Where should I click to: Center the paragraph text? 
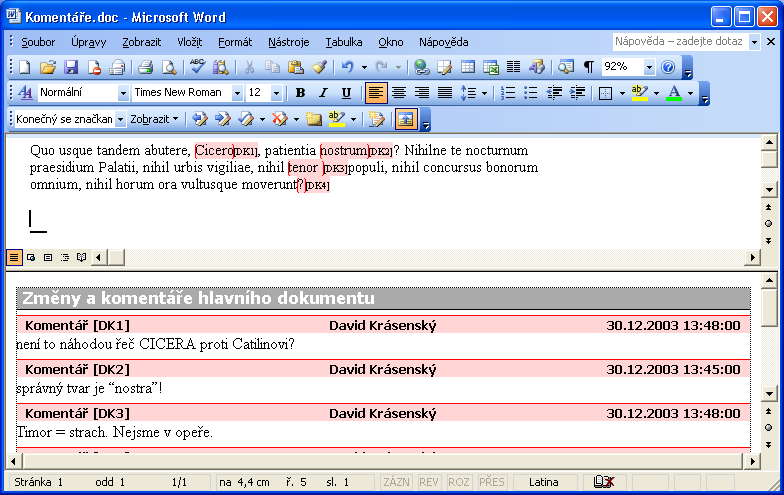tap(398, 92)
